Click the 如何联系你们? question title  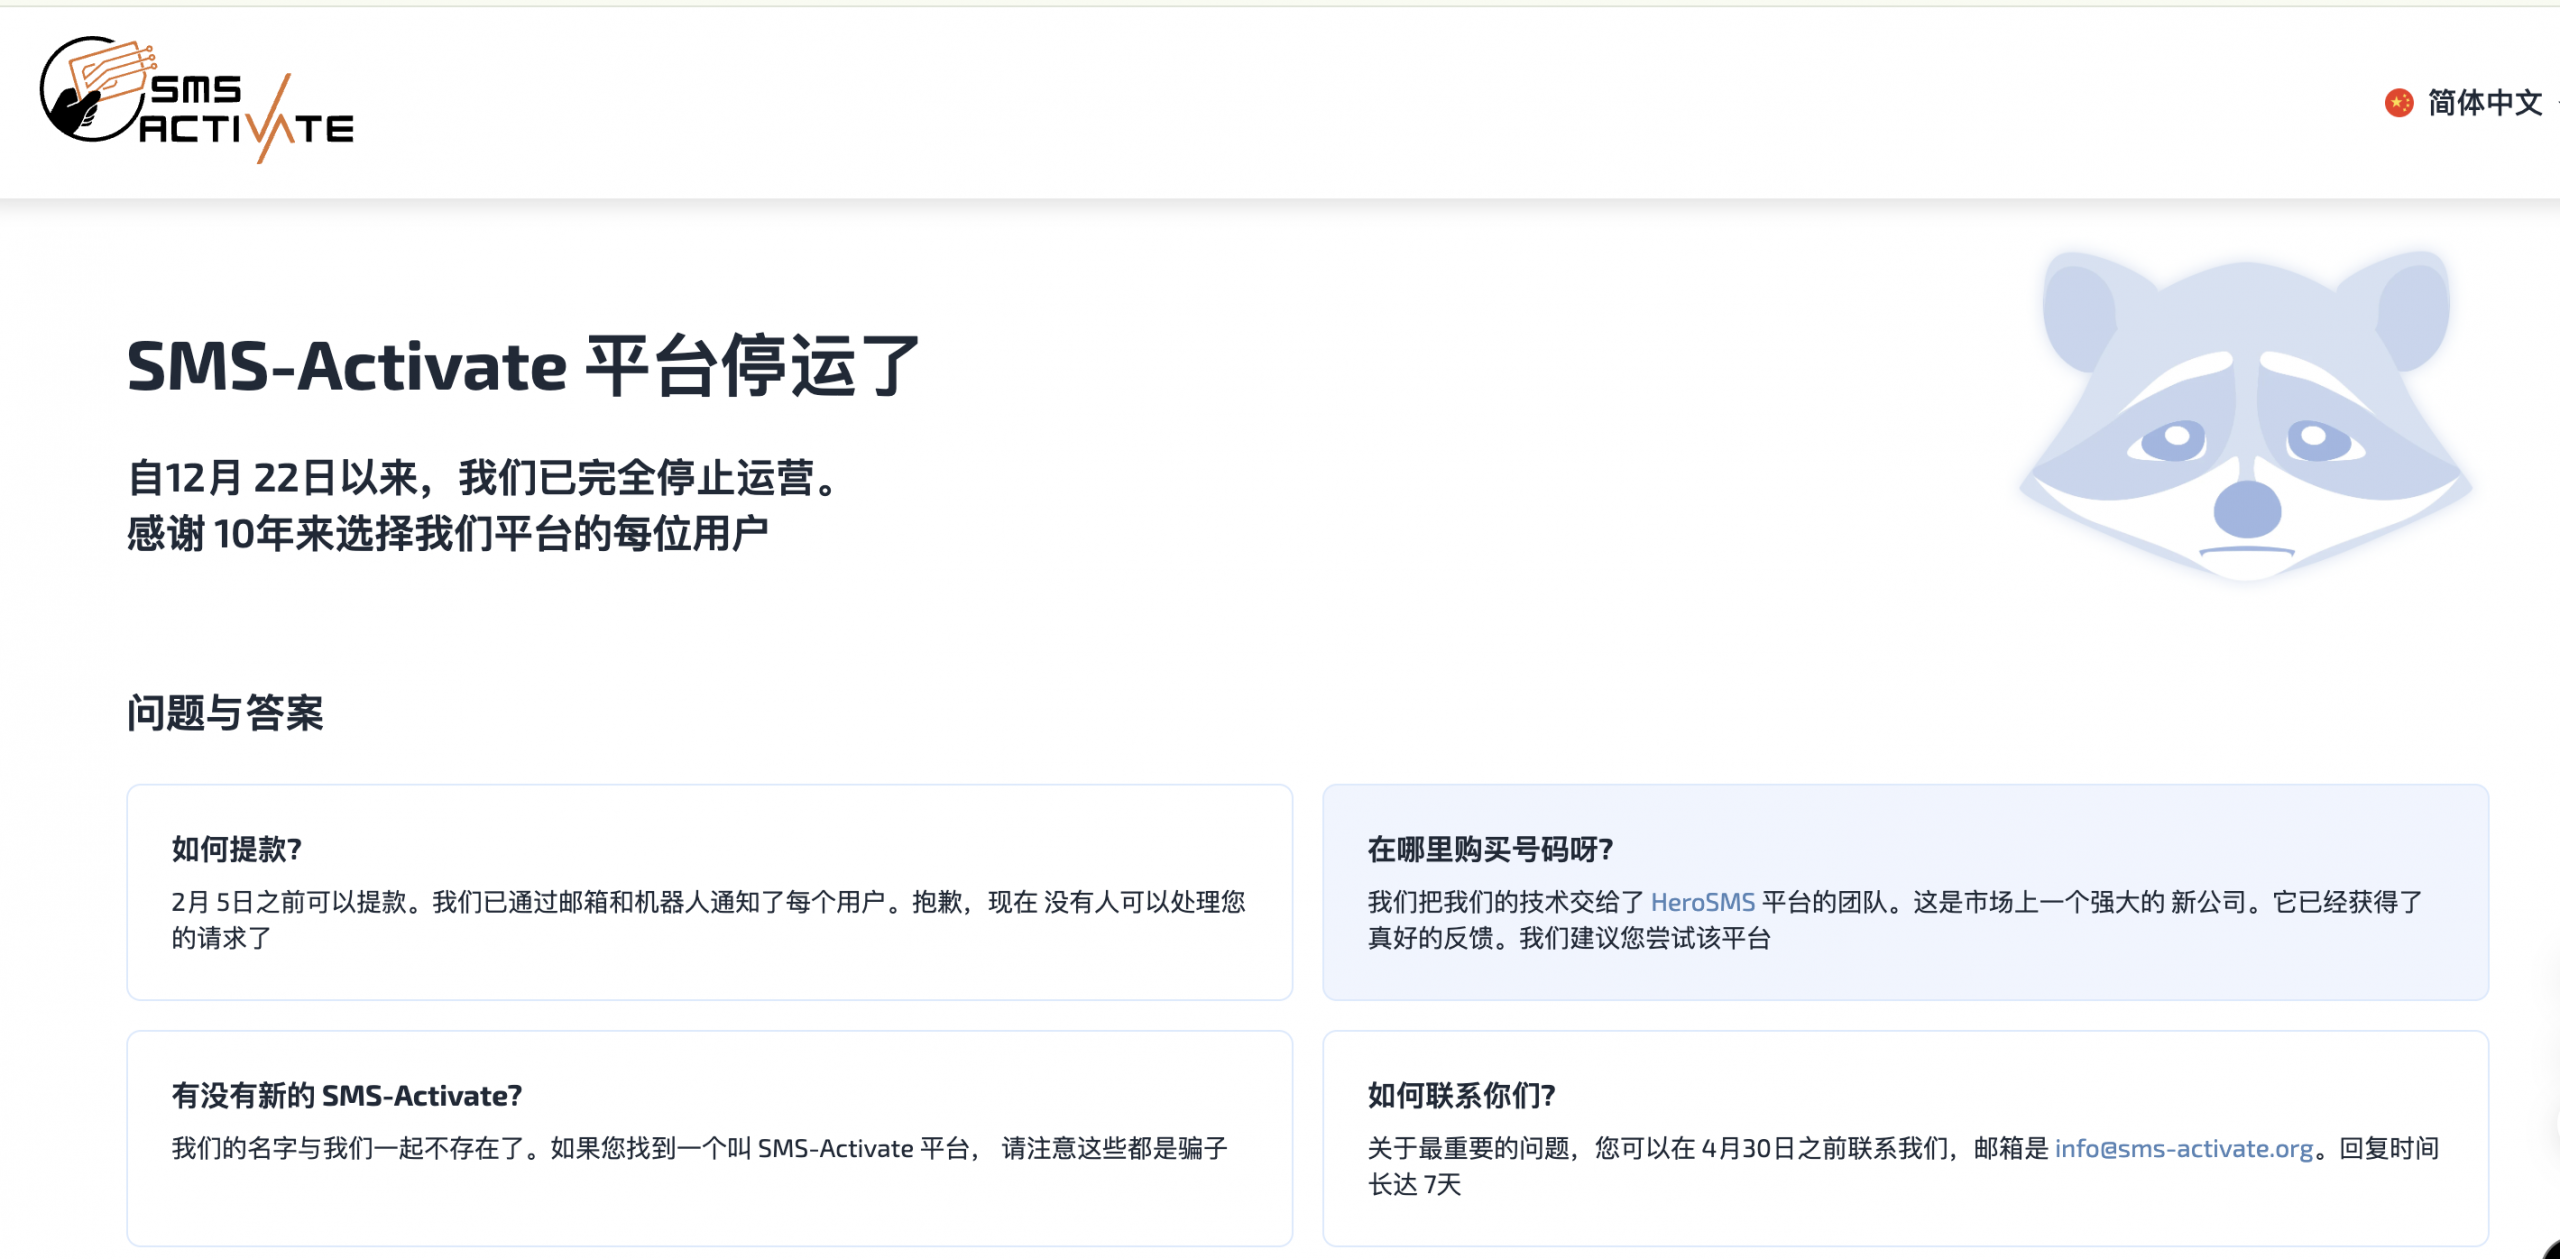(x=1461, y=1095)
